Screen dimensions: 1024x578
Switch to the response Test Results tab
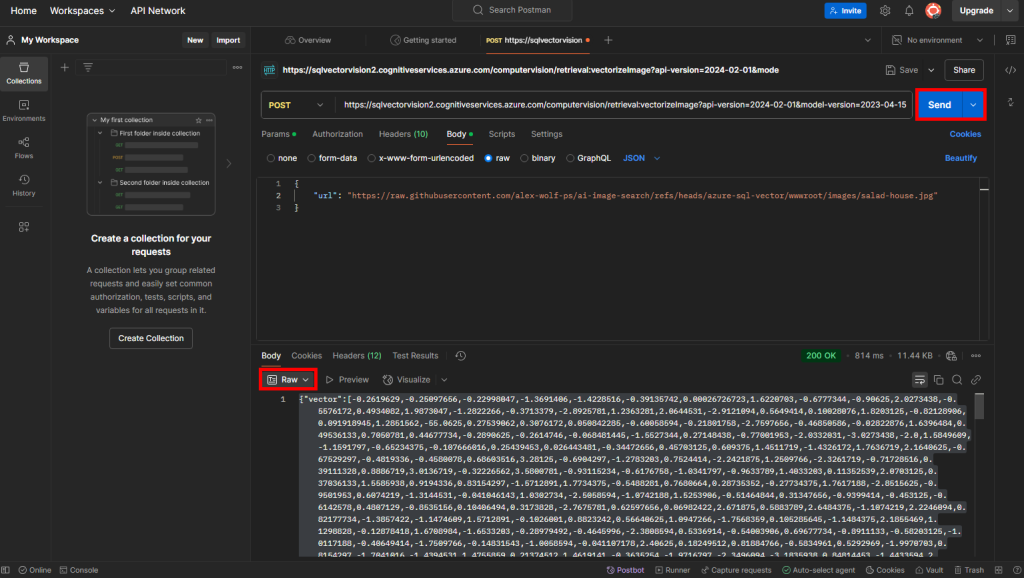[x=415, y=356]
